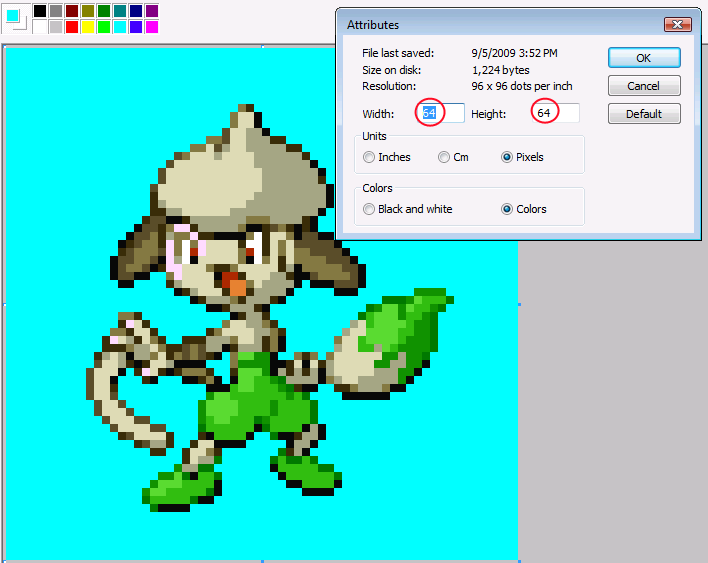Image resolution: width=708 pixels, height=563 pixels.
Task: Click the Cancel button
Action: pos(644,86)
